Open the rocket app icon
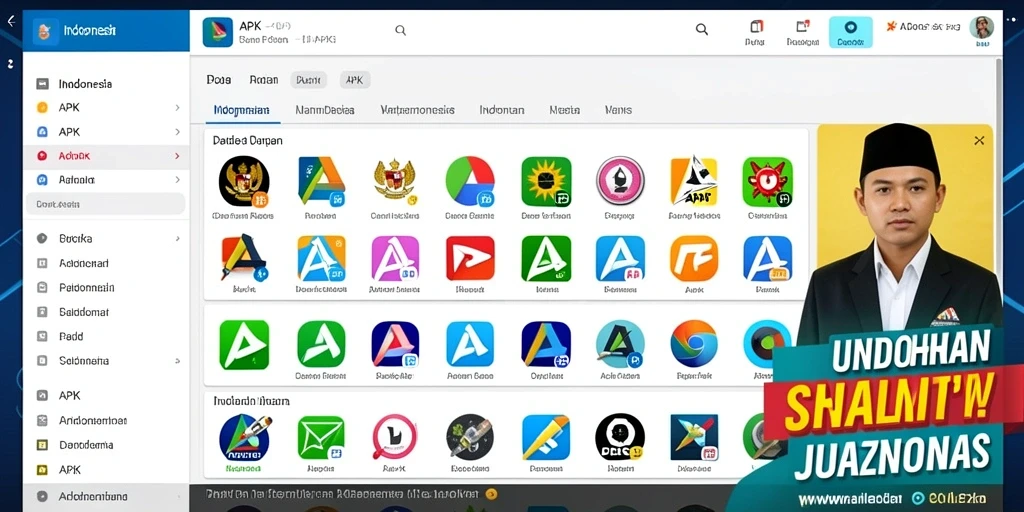 (x=244, y=436)
